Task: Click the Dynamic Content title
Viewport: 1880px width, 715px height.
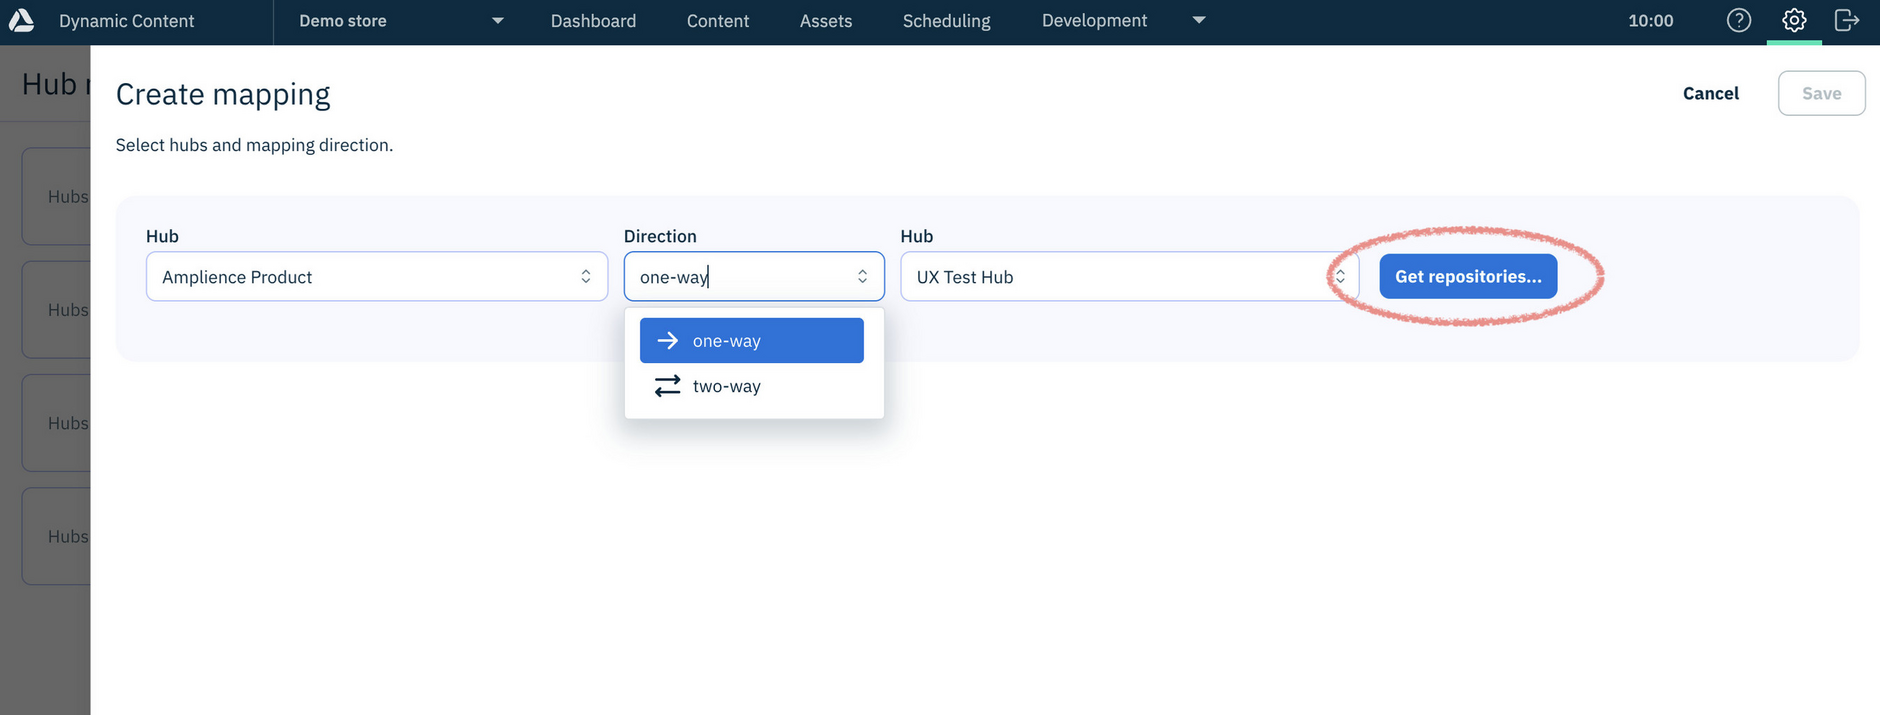Action: (x=127, y=21)
